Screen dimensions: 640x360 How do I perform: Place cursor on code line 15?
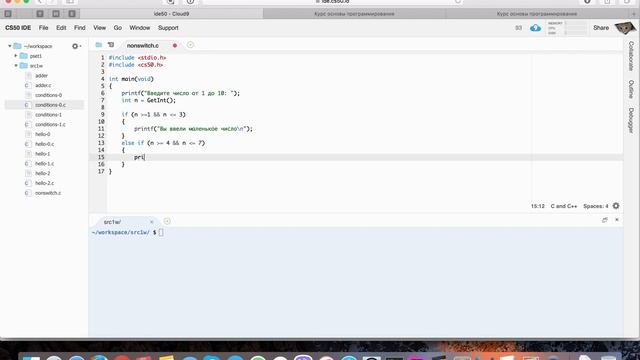tap(365, 157)
